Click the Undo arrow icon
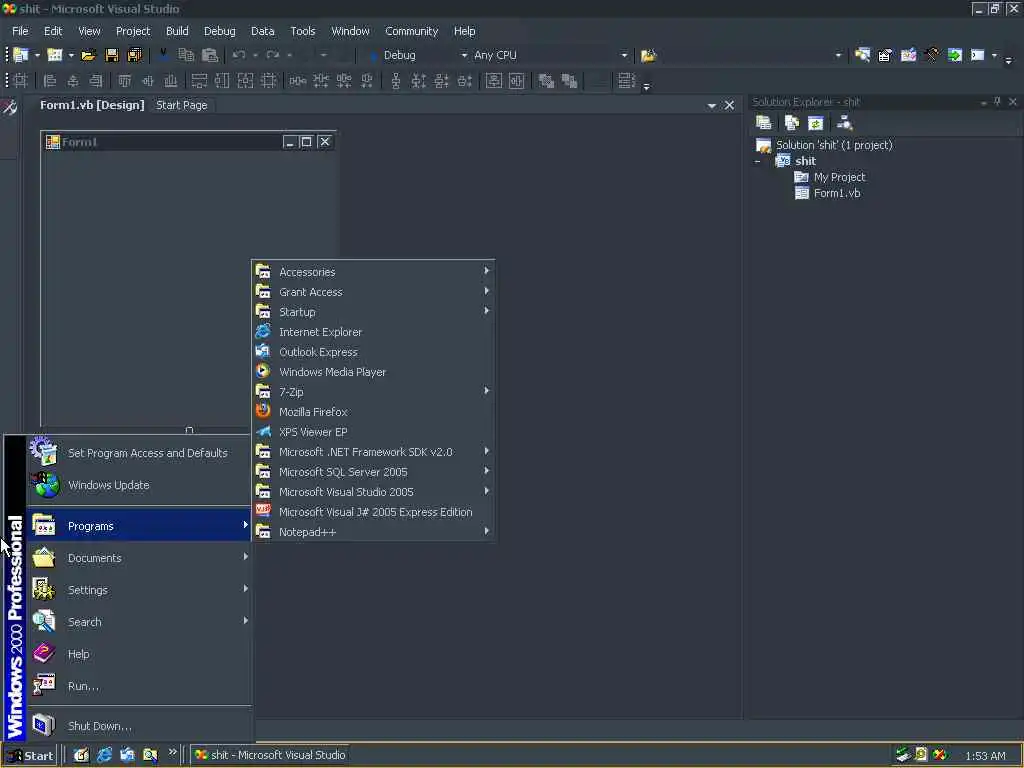 click(239, 56)
